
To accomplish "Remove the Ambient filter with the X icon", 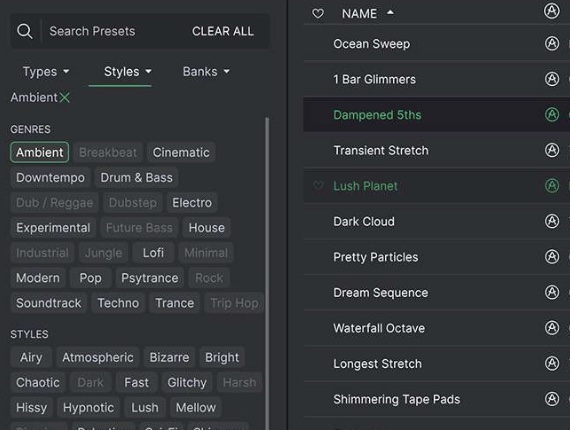I will click(x=65, y=97).
